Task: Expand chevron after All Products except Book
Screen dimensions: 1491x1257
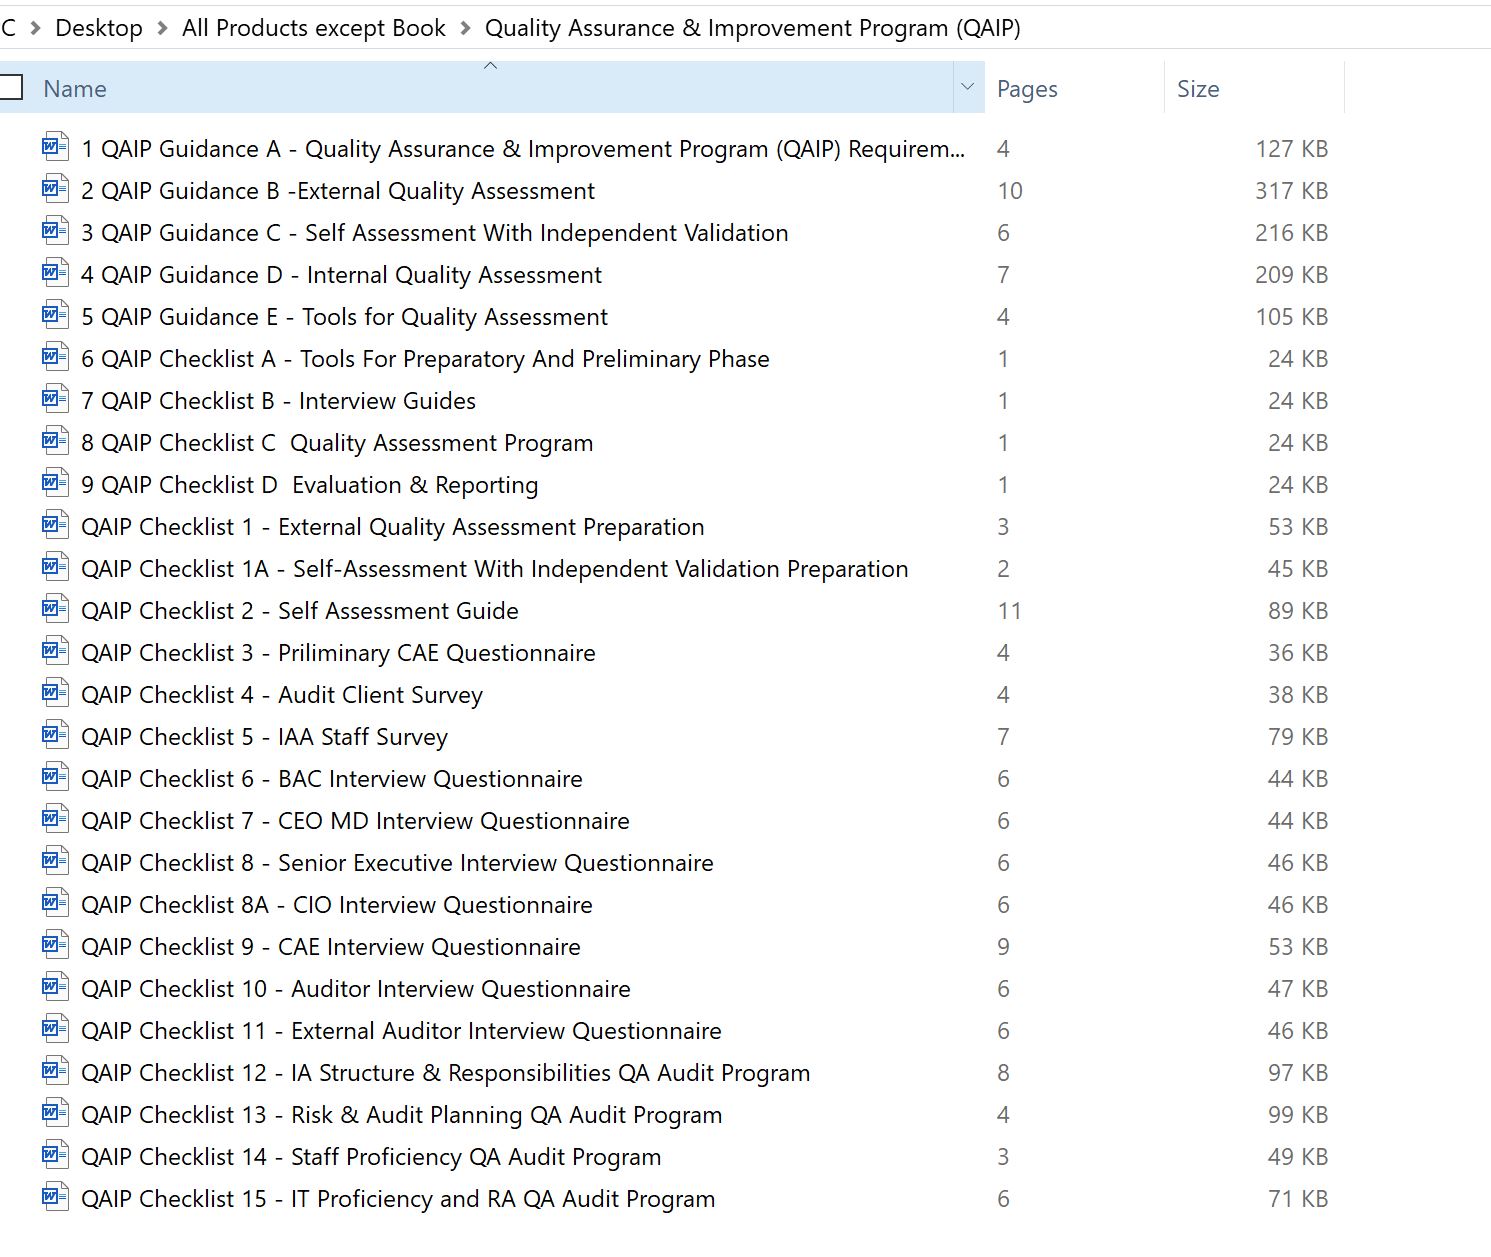Action: [x=466, y=28]
